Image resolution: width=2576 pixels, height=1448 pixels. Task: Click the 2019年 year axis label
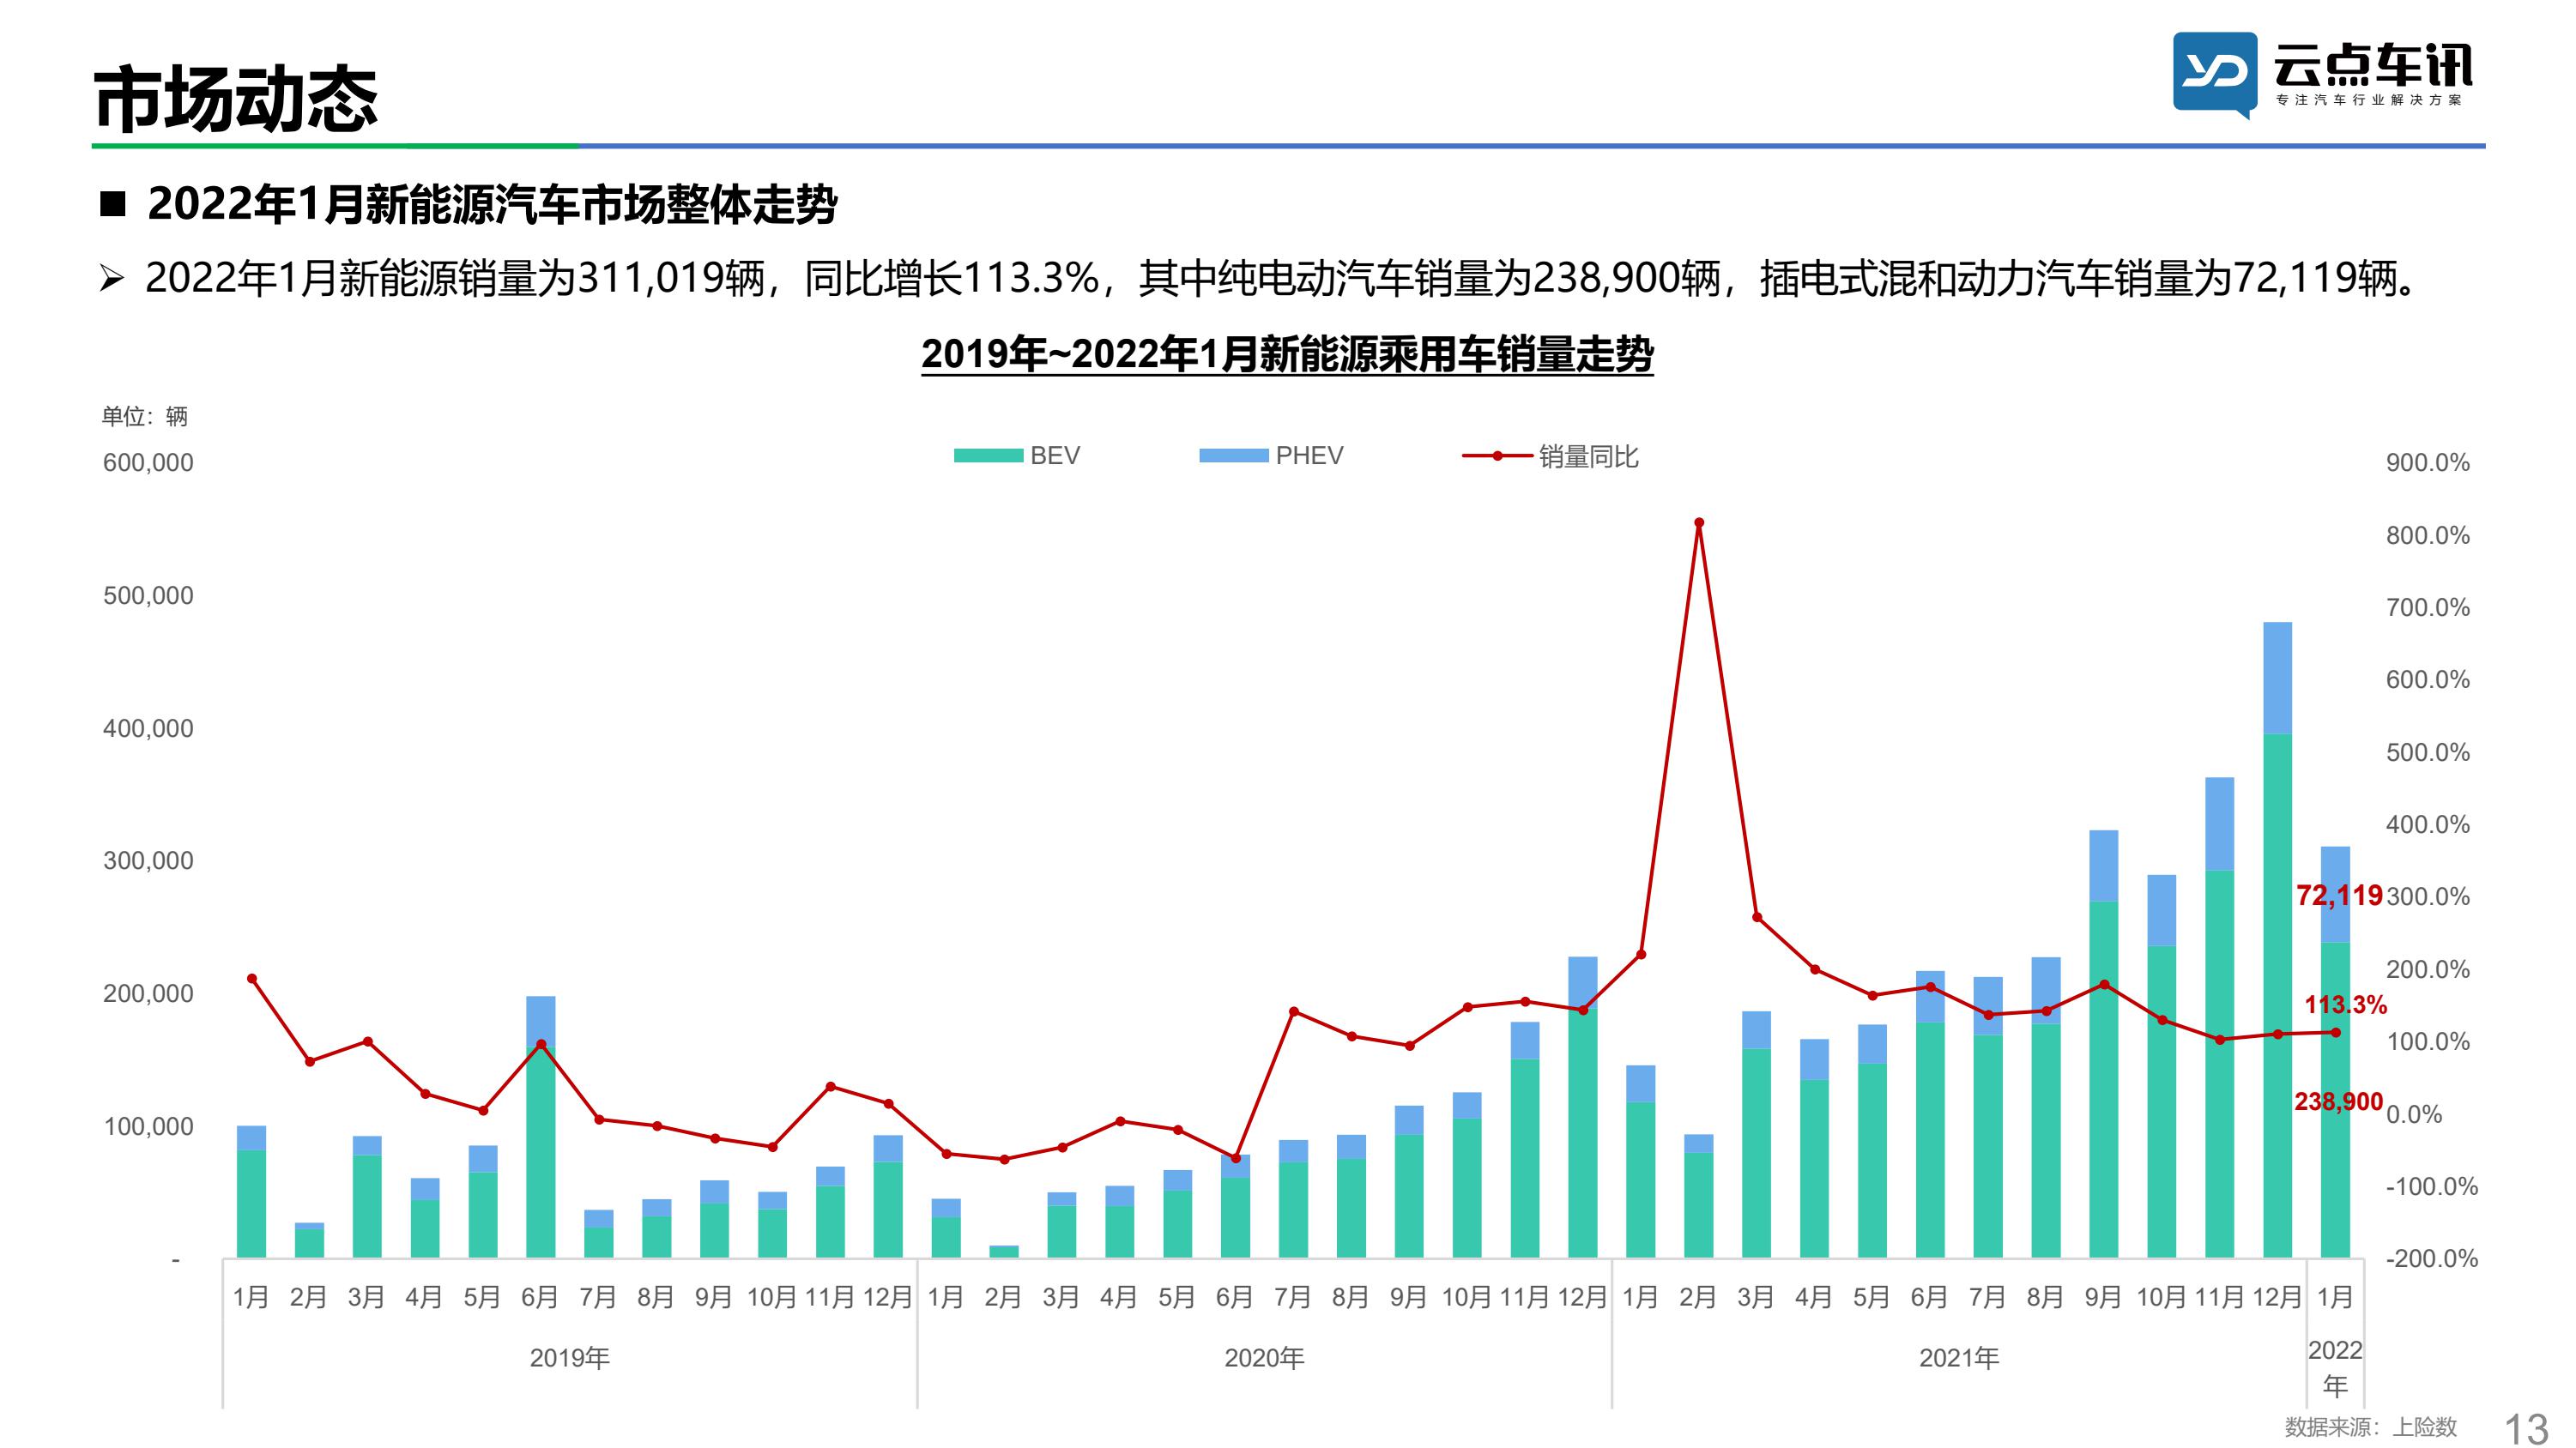[569, 1358]
